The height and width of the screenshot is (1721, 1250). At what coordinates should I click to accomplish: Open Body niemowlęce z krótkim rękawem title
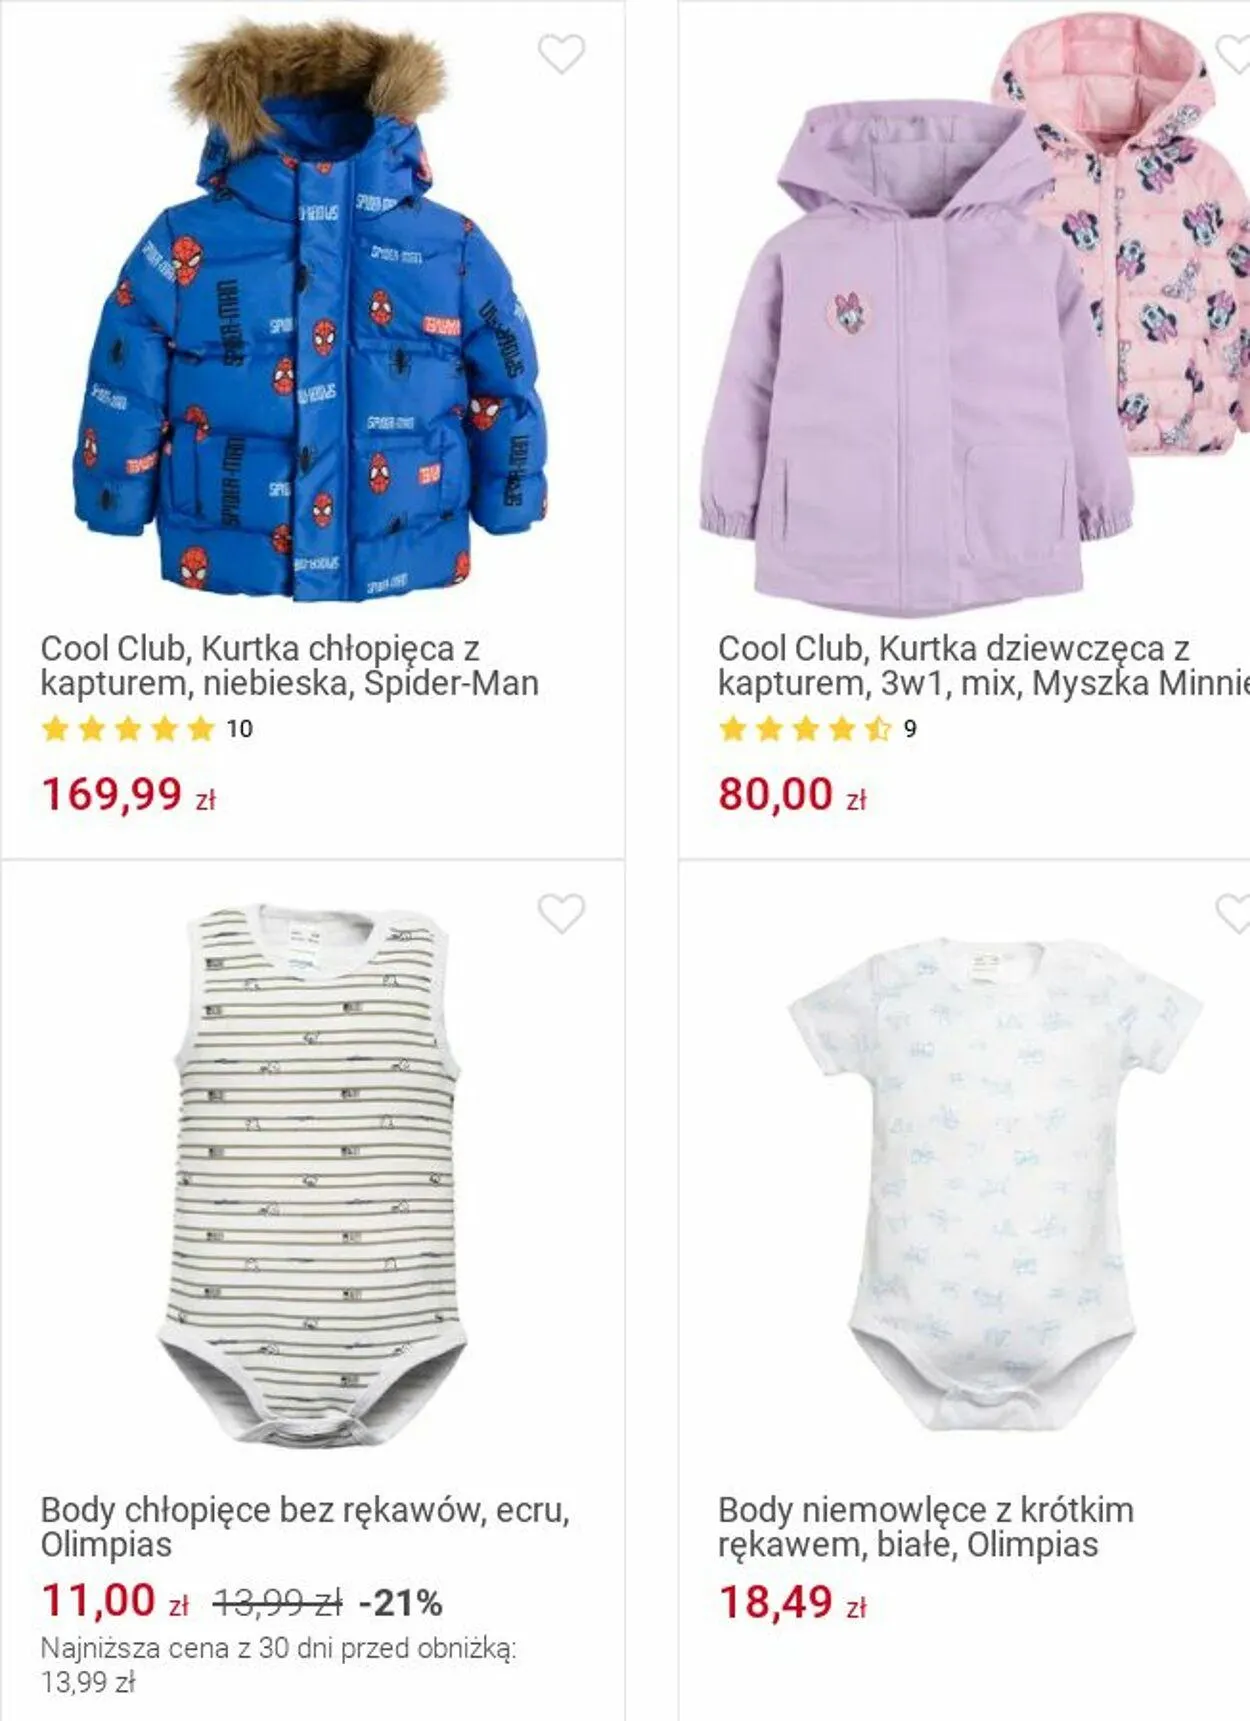926,1527
